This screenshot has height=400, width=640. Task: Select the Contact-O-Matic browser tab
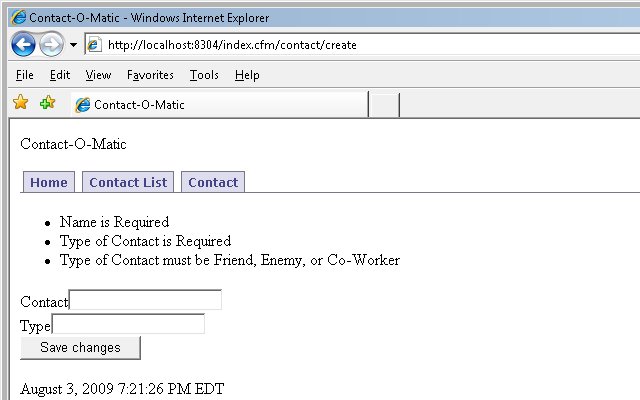click(x=220, y=105)
